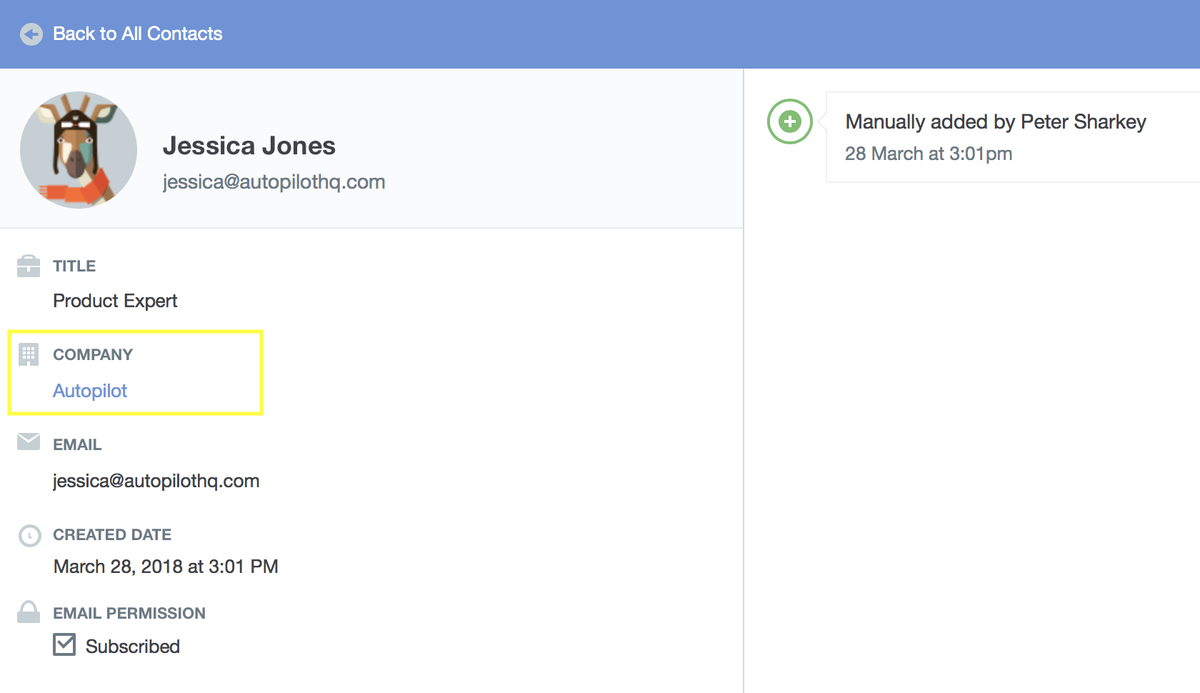Toggle the email permission Subscribed state
Viewport: 1200px width, 693px height.
point(64,644)
